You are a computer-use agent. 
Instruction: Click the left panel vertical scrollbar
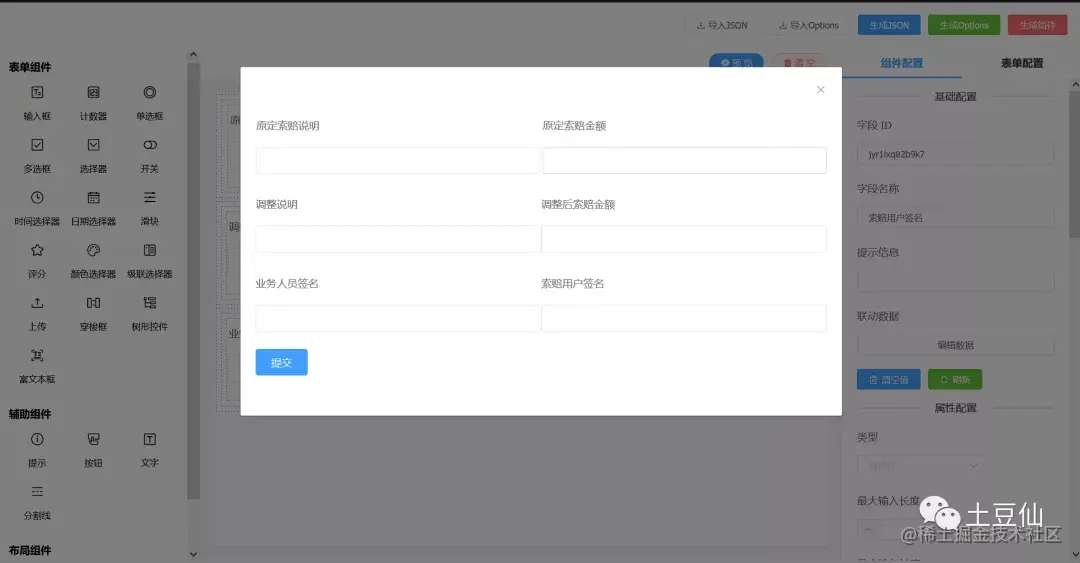click(193, 281)
